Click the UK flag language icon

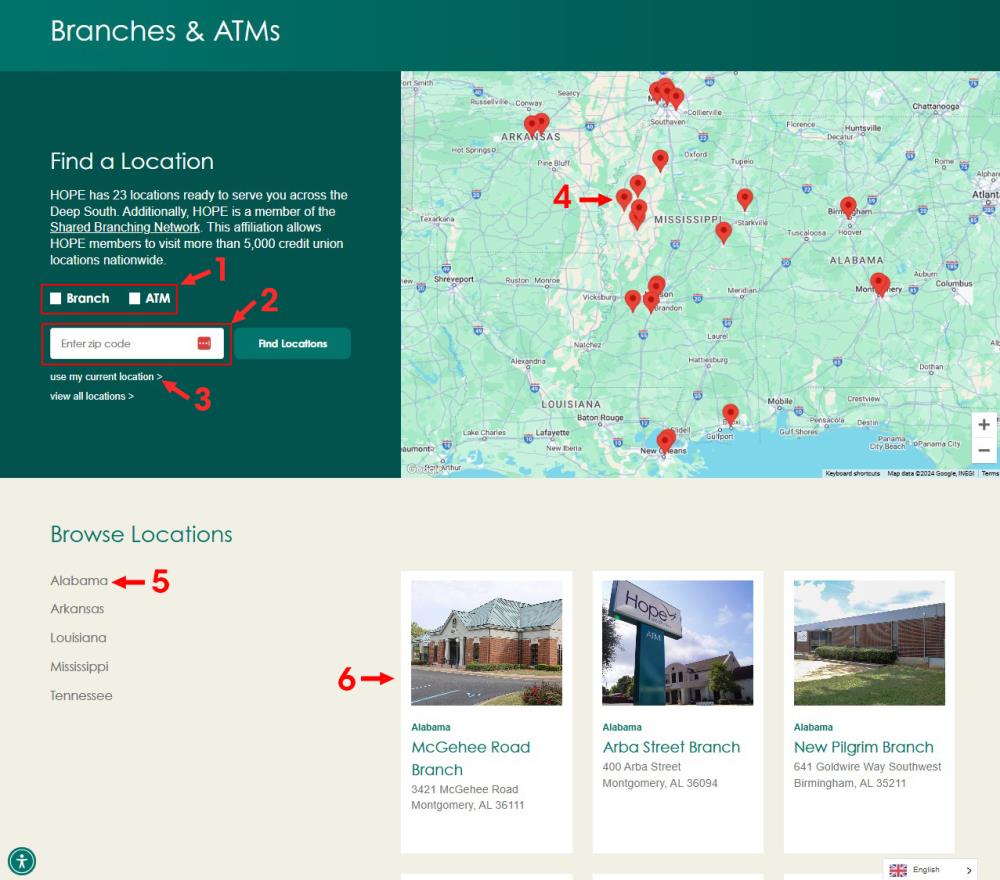(x=898, y=870)
